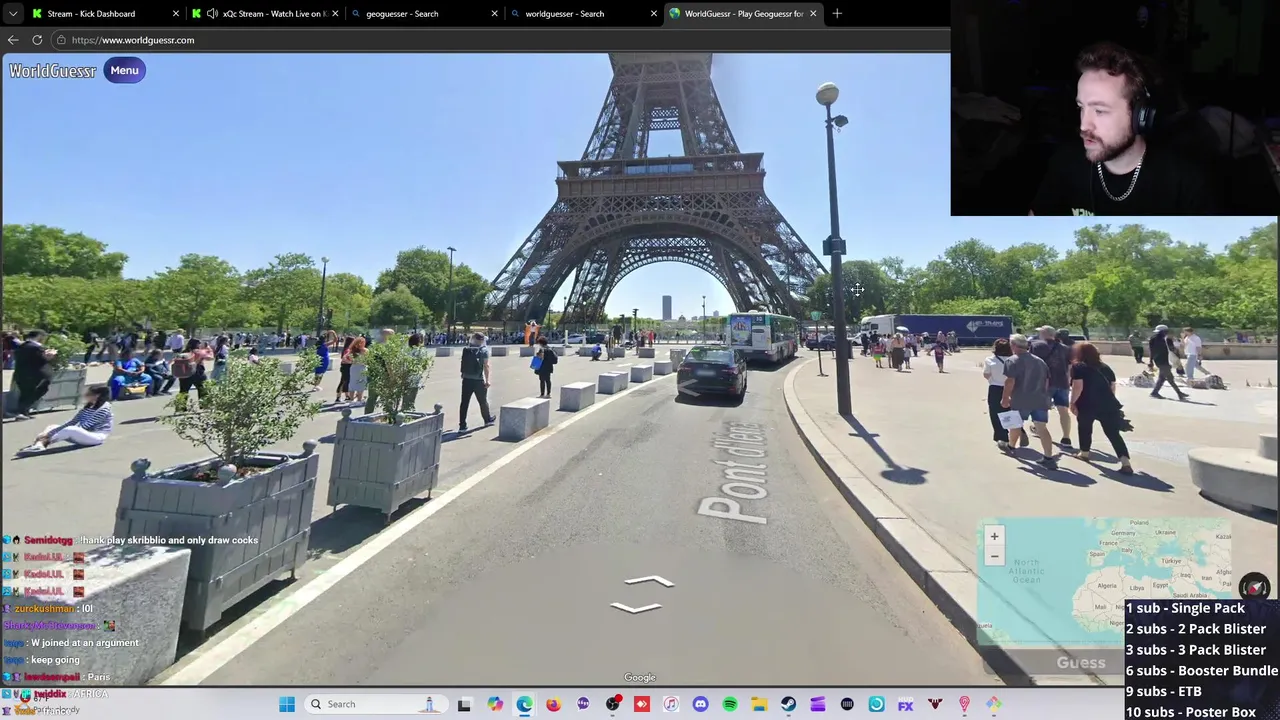Open a new browser tab

coord(837,13)
